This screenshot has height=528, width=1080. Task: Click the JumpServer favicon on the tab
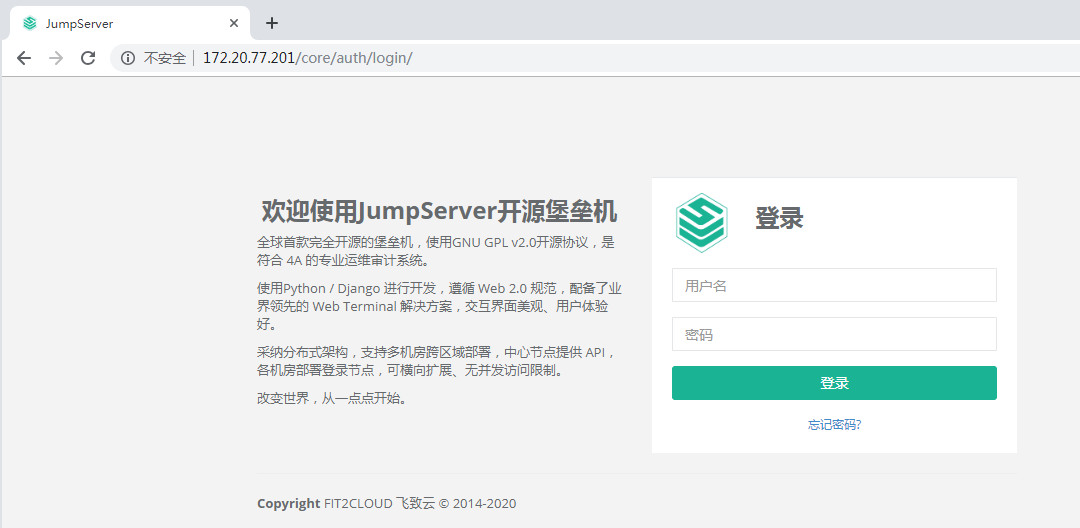tap(30, 23)
